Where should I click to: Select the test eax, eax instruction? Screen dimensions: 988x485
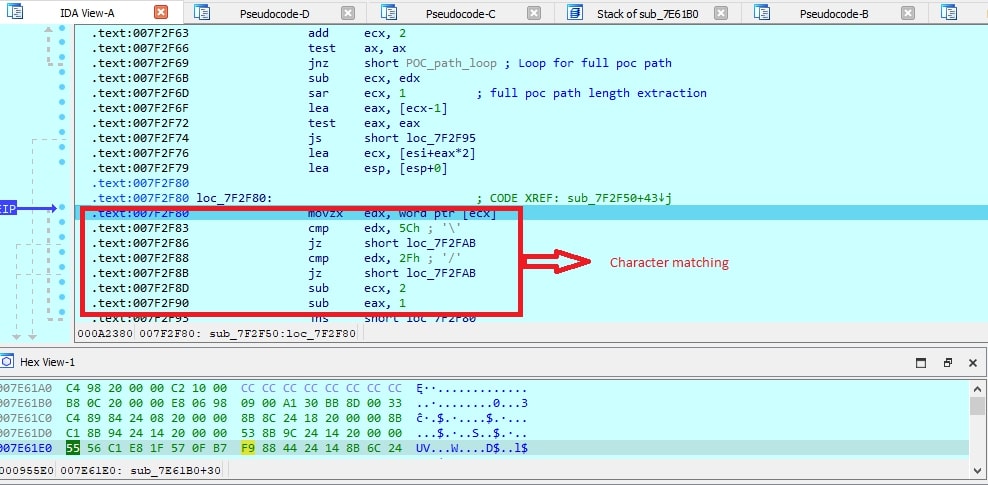[364, 123]
